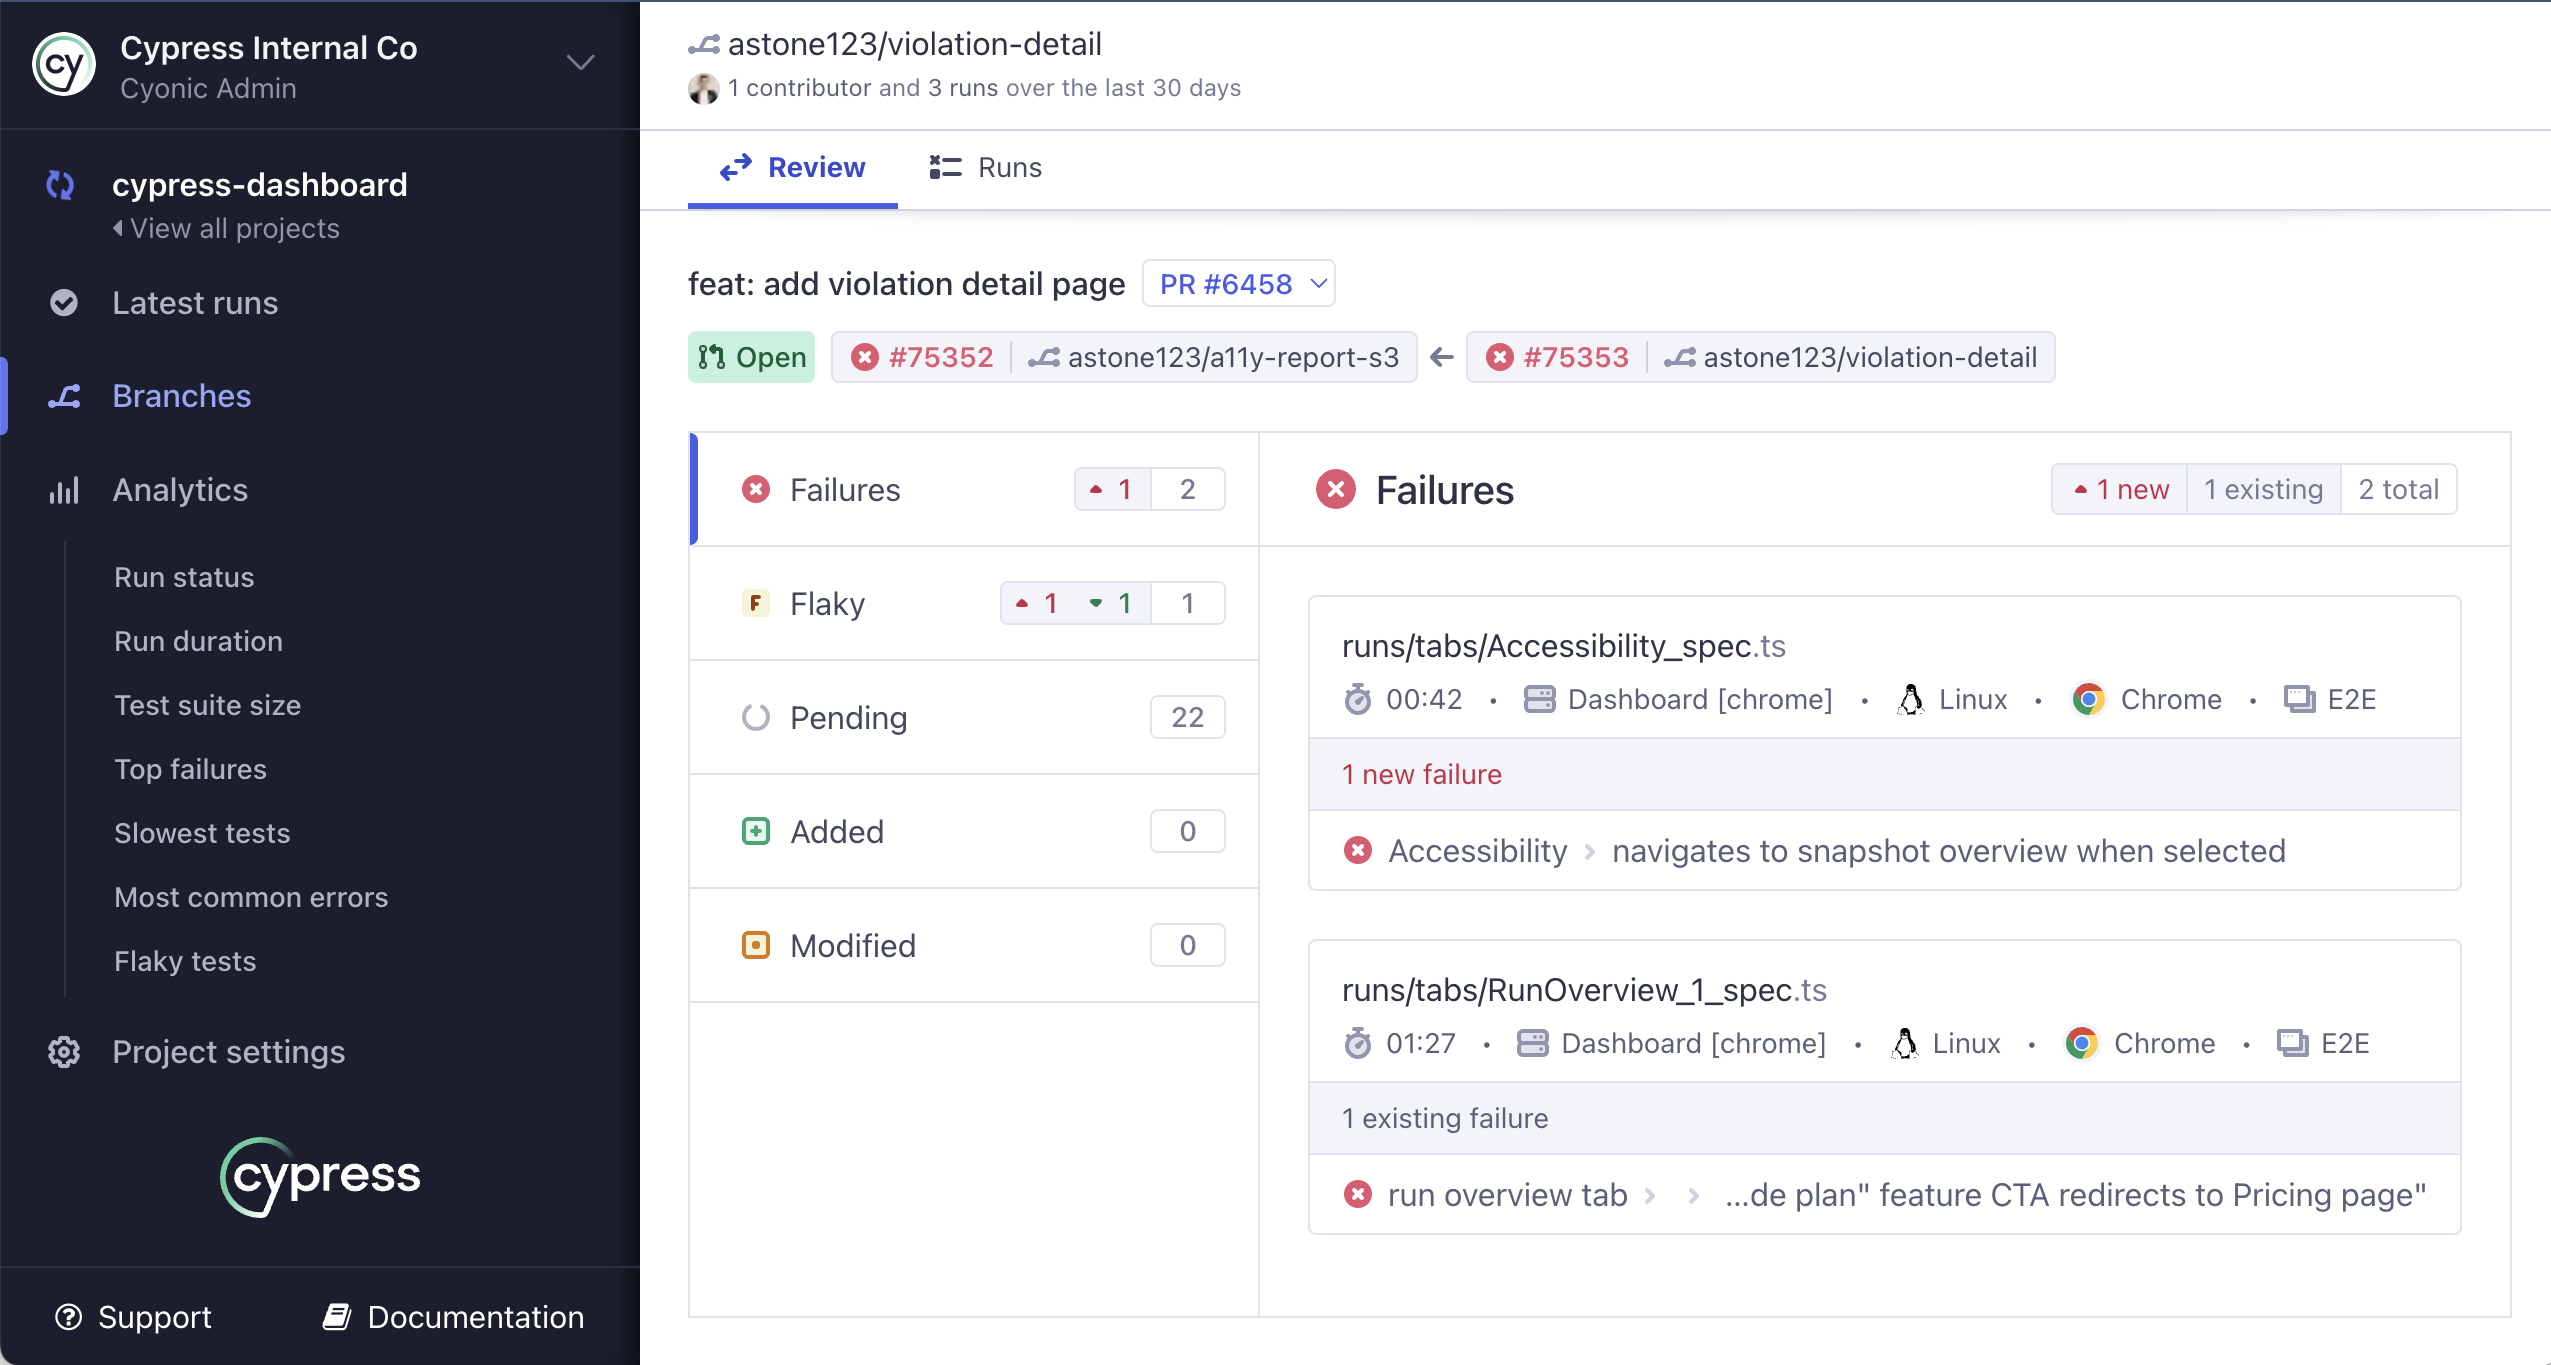Expand the organization switcher chevron
This screenshot has width=2551, height=1365.
click(x=580, y=63)
